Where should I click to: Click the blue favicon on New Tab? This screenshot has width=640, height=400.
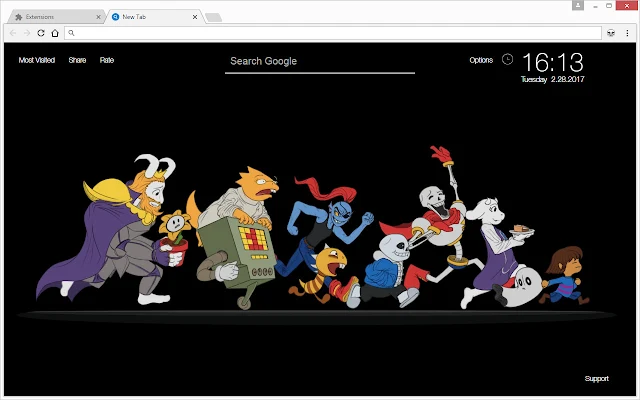(116, 17)
